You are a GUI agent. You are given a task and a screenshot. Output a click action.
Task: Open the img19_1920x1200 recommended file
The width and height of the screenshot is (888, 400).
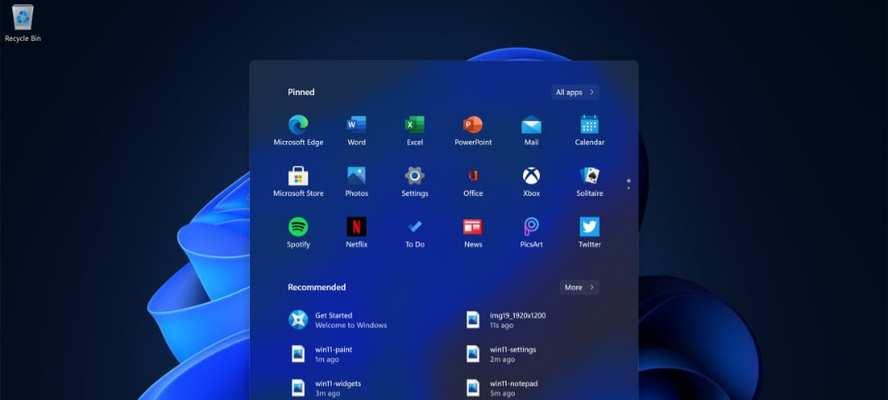(506, 320)
